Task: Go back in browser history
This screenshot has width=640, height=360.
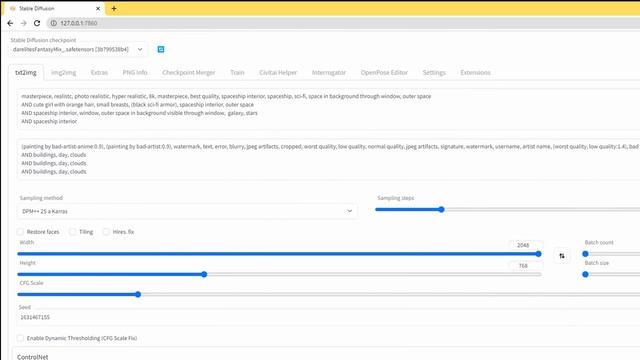Action: 10,23
